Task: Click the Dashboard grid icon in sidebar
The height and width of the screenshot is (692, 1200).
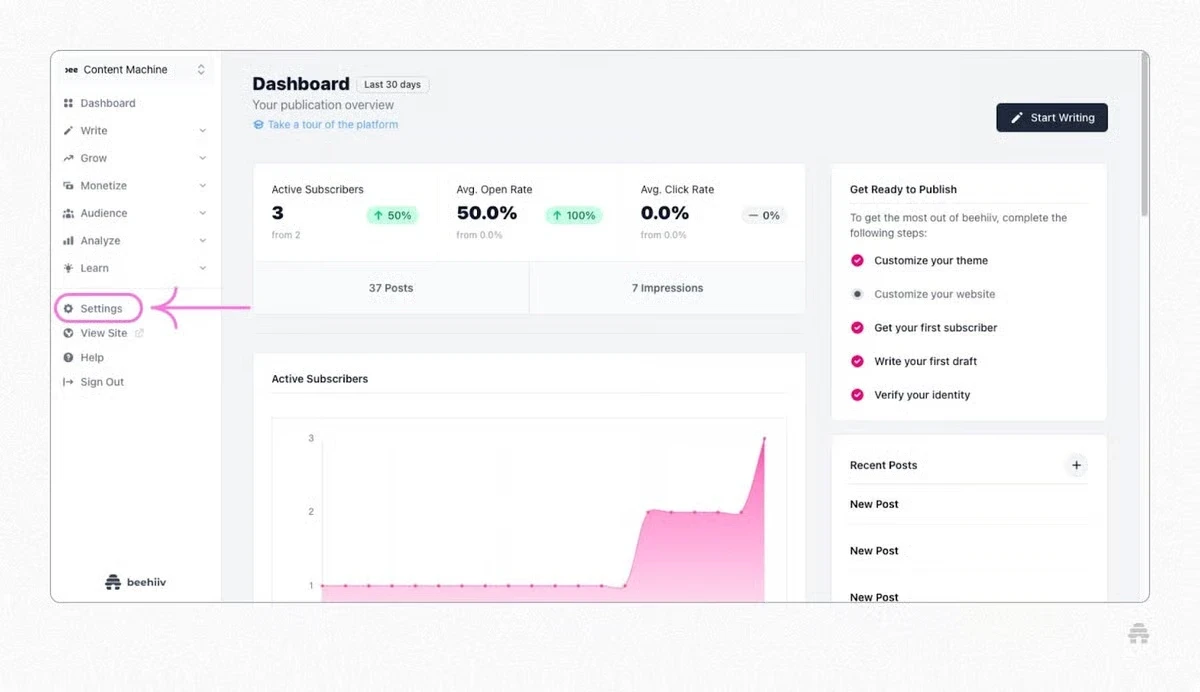Action: click(x=69, y=103)
